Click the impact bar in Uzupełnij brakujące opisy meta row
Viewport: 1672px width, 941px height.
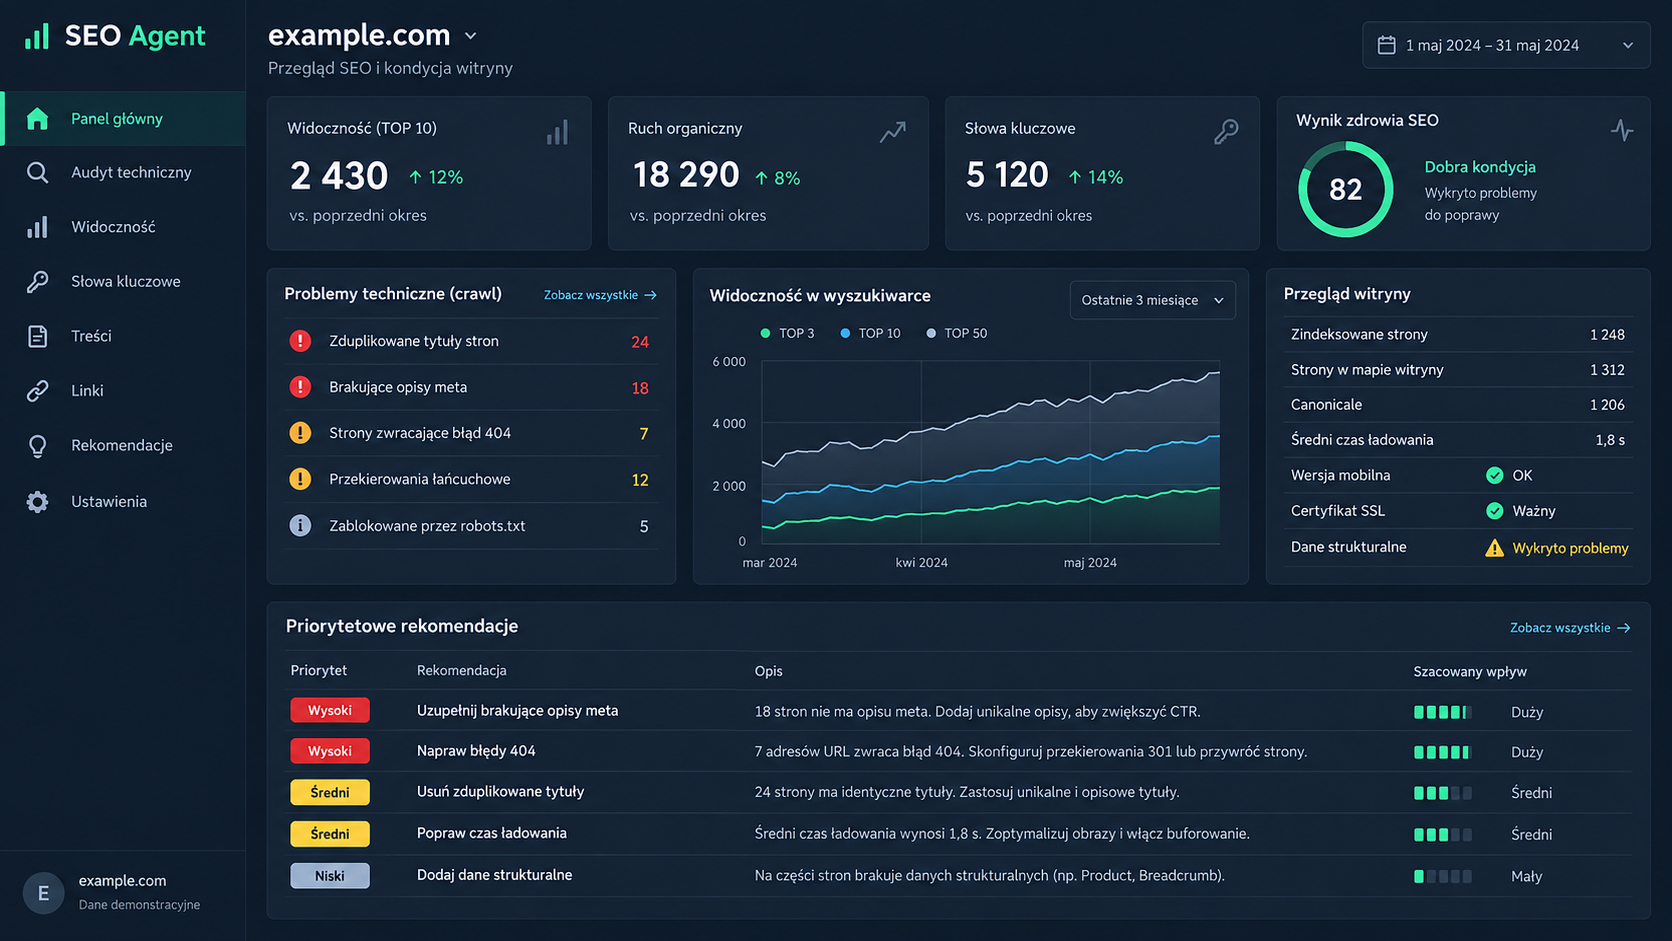[1442, 712]
